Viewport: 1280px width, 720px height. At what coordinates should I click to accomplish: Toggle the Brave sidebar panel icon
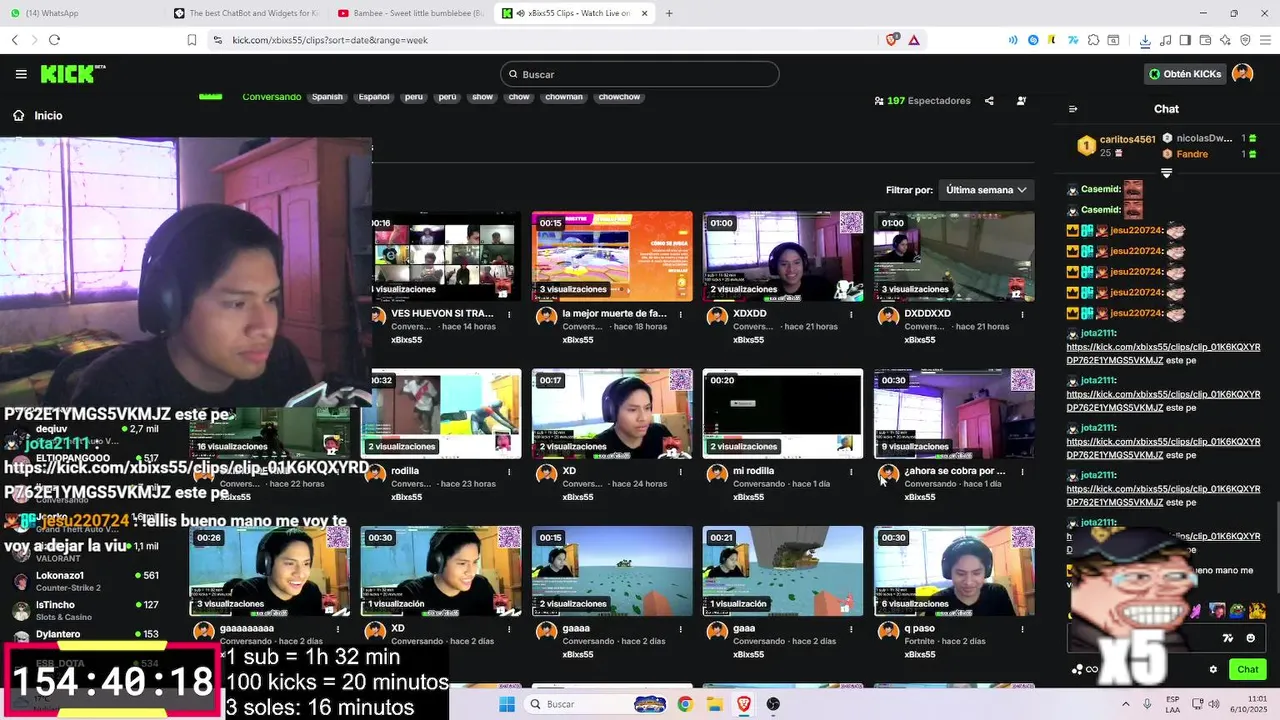pos(1185,40)
